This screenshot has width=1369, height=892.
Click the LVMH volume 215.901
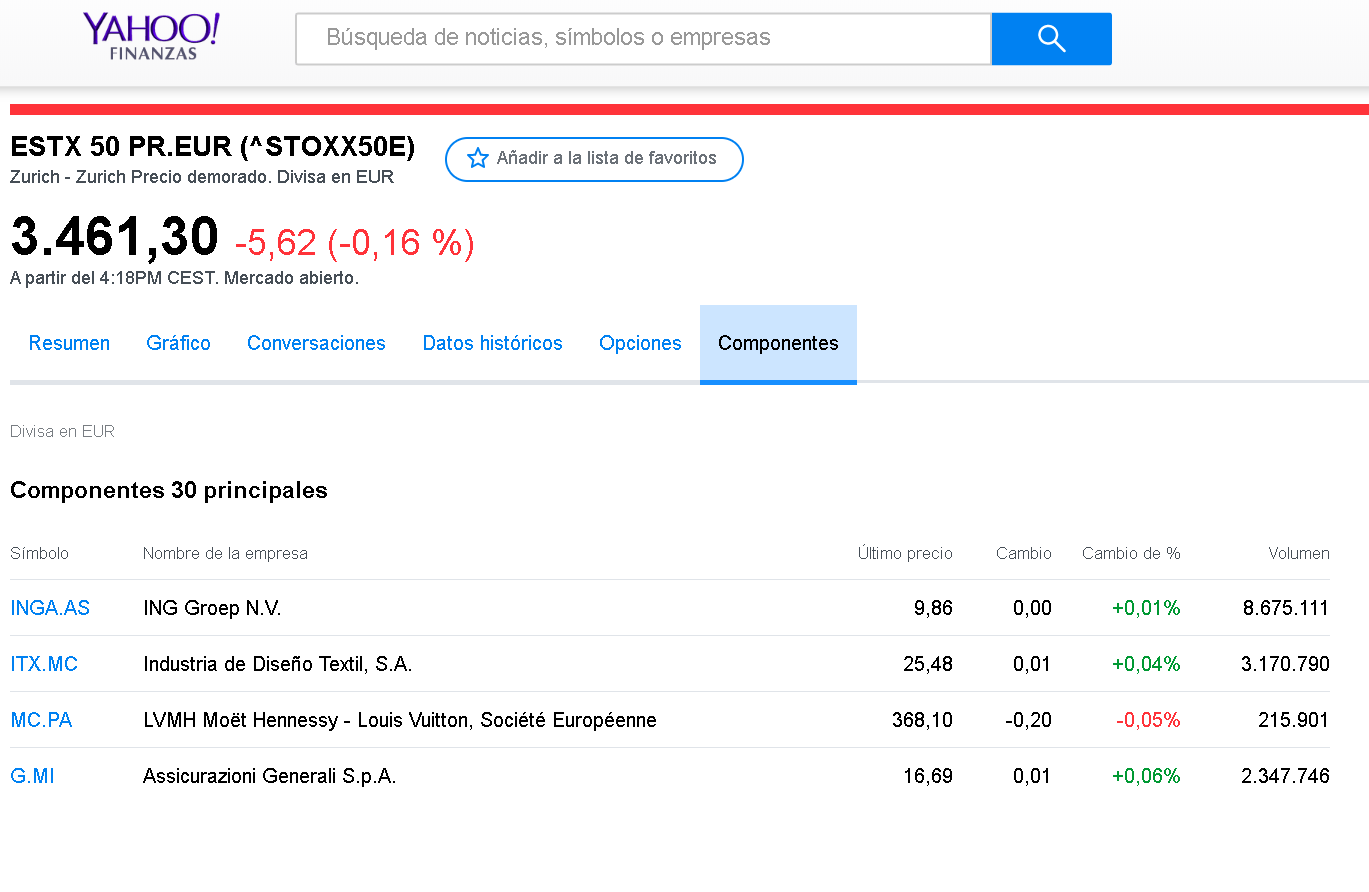pos(1294,720)
